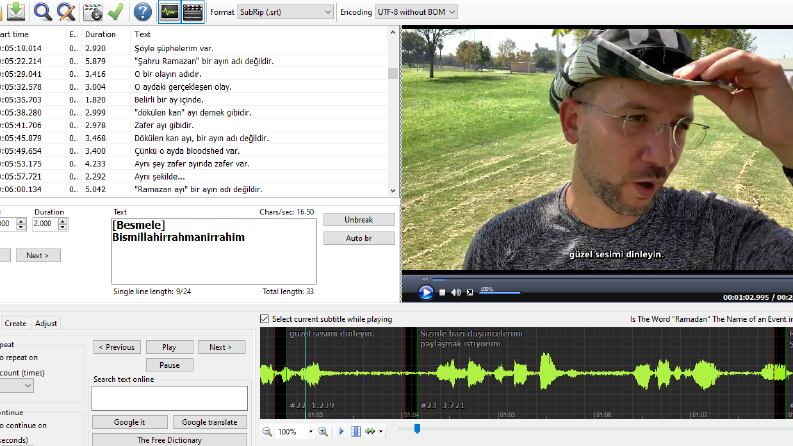Select the row "Şöyle şüphelerim var."
793x446 pixels.
point(195,48)
